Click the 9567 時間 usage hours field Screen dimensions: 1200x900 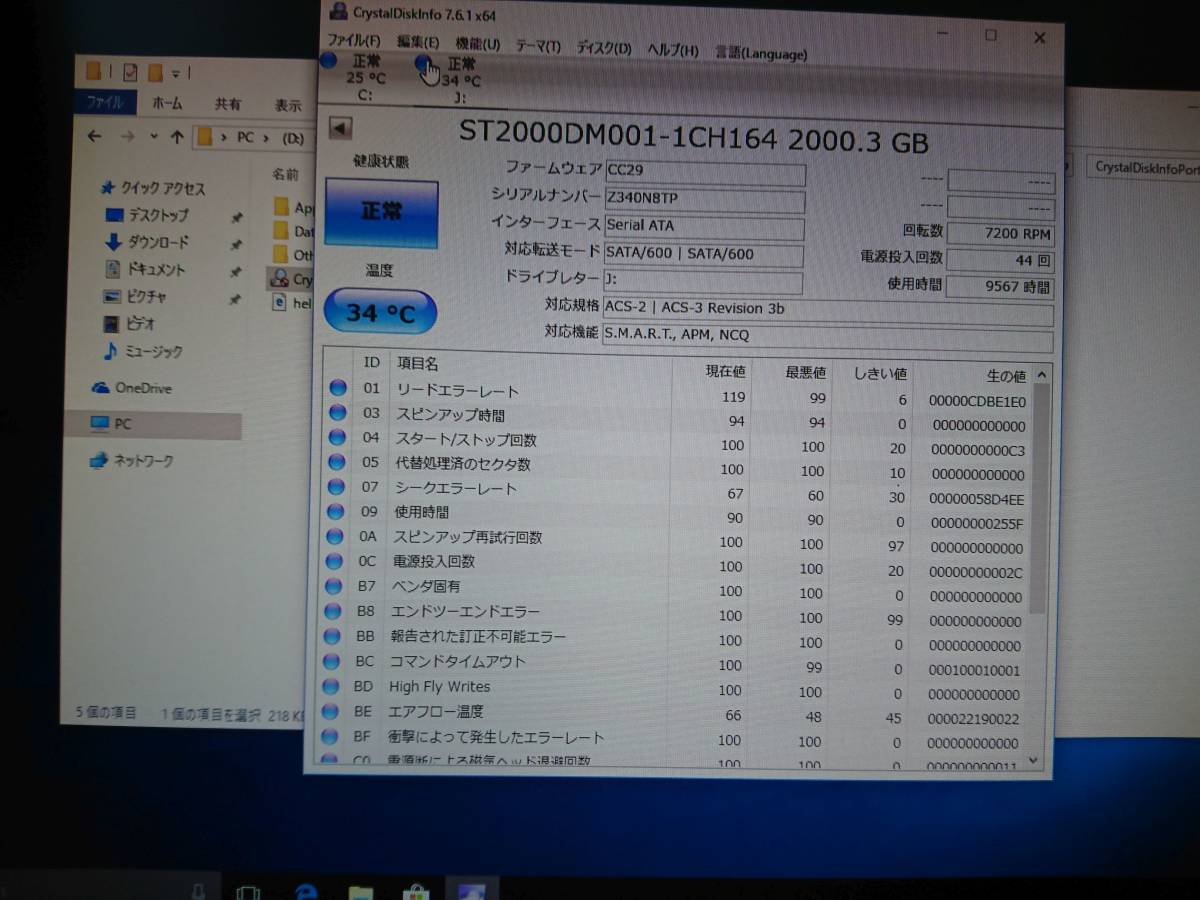[1000, 287]
